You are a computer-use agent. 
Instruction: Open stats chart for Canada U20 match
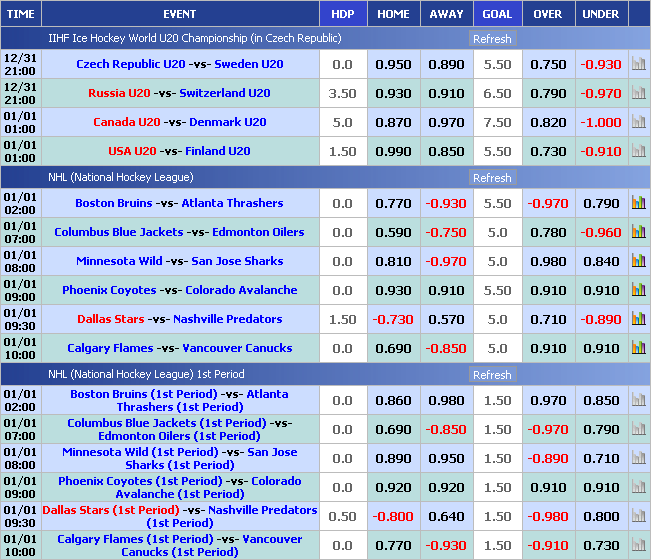[638, 122]
